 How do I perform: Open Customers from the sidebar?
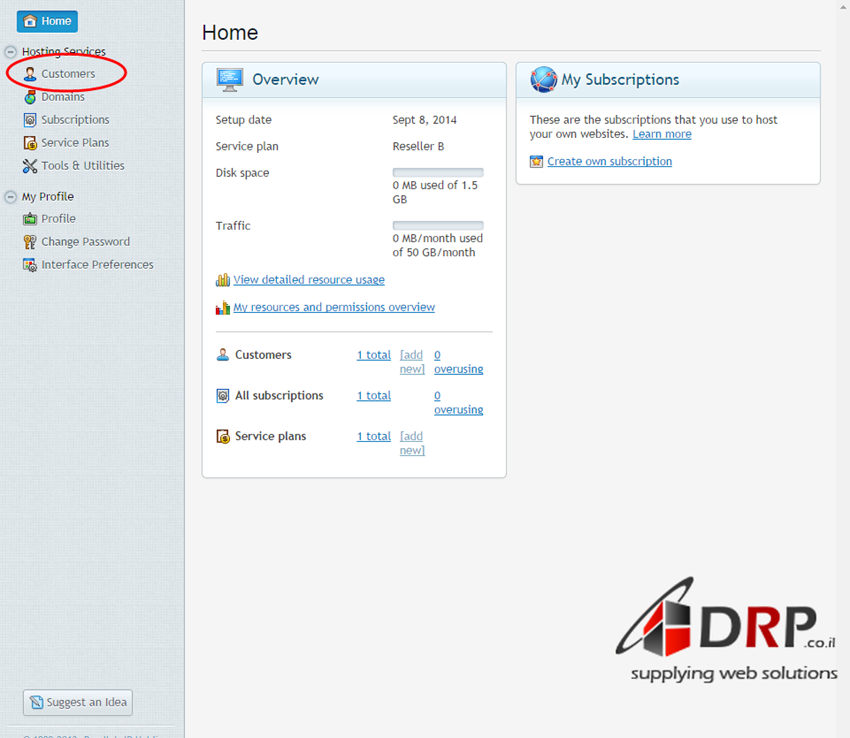[68, 74]
